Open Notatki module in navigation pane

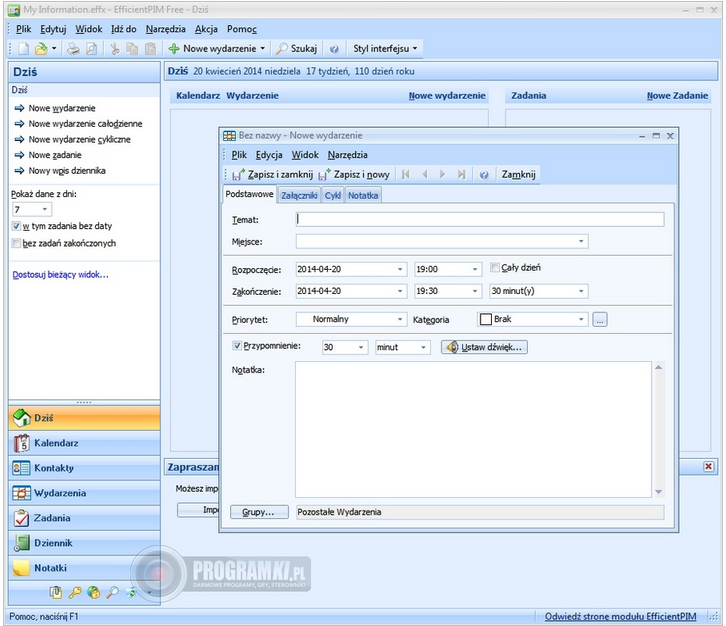pyautogui.click(x=84, y=568)
